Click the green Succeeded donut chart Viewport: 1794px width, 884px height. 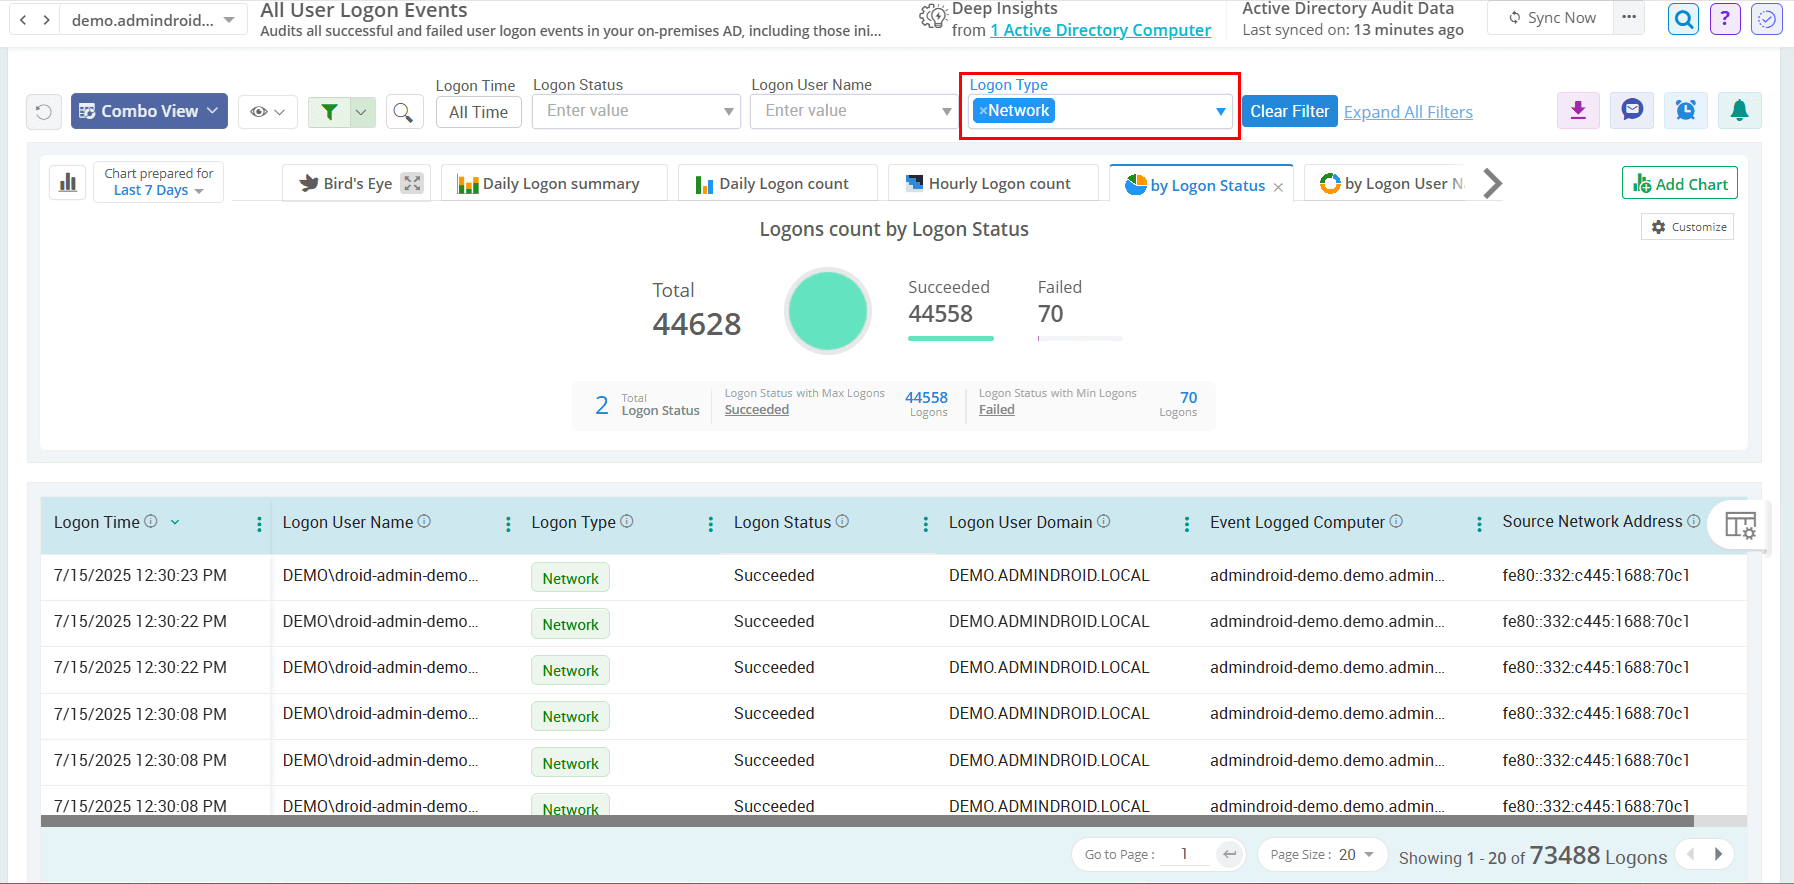[828, 311]
